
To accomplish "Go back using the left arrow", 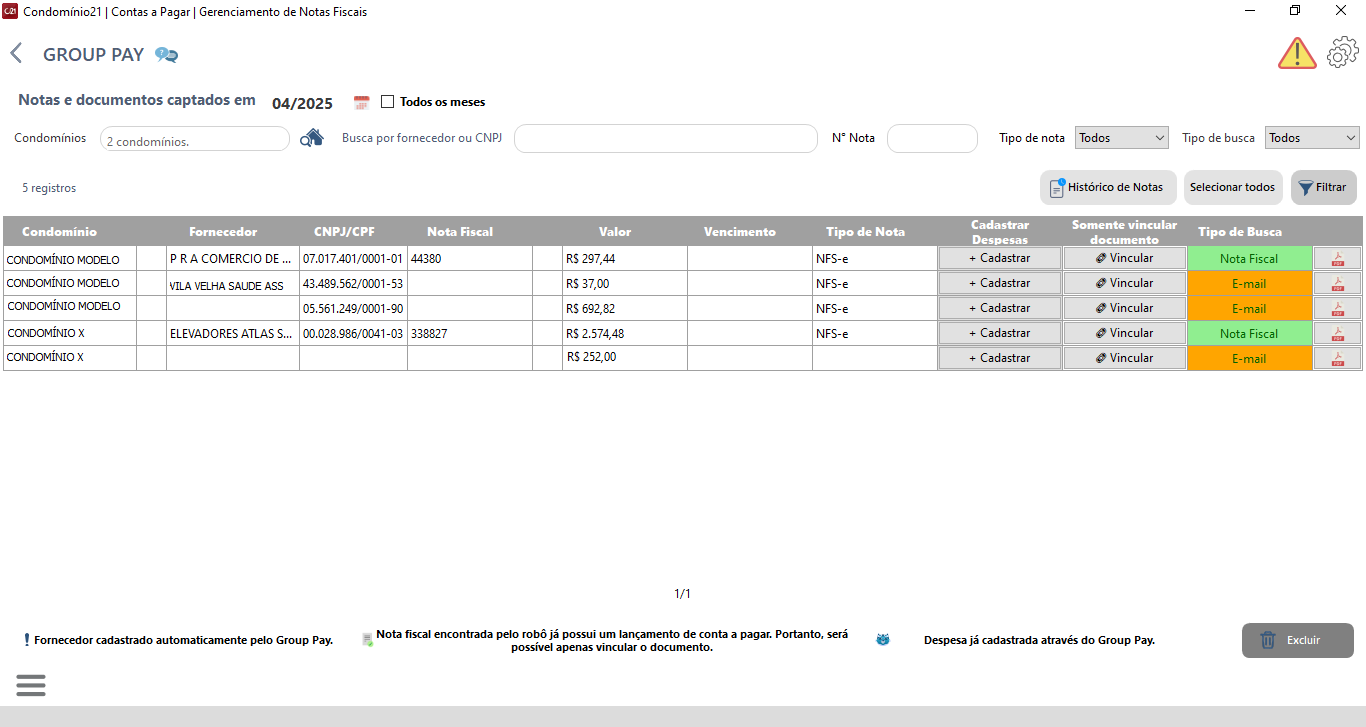I will 16,54.
